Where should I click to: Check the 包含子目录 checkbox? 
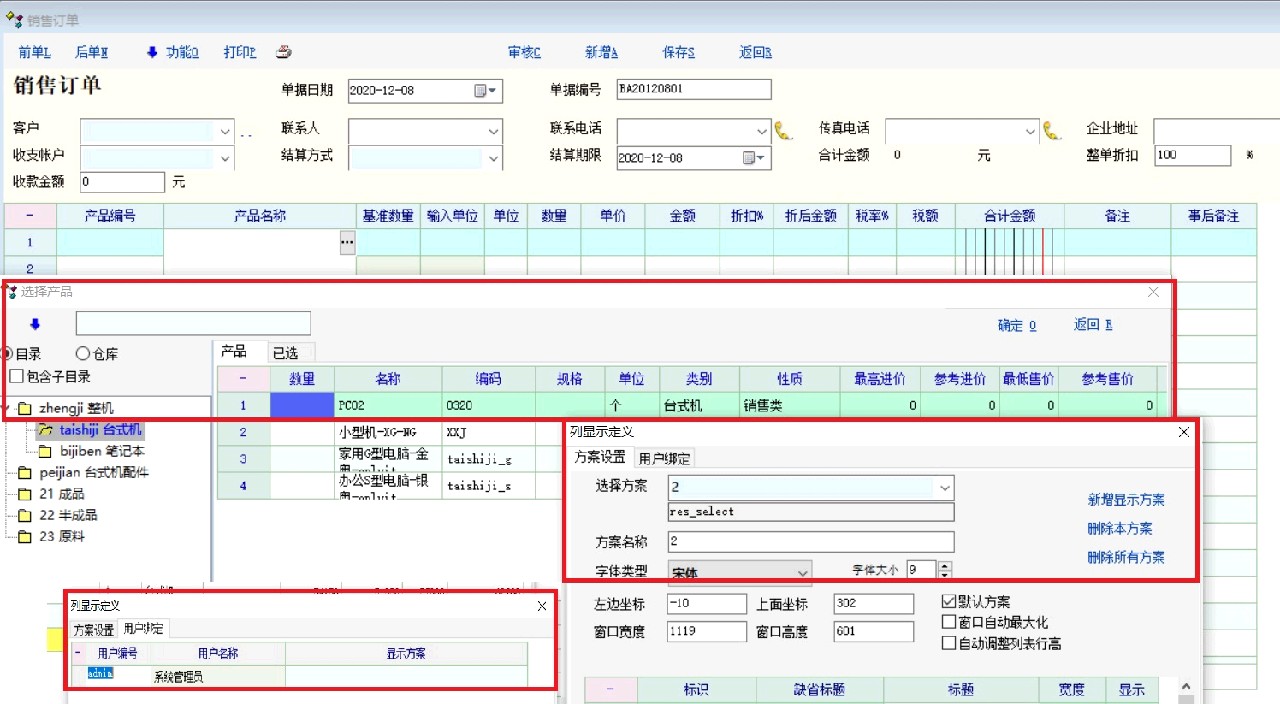[x=16, y=377]
